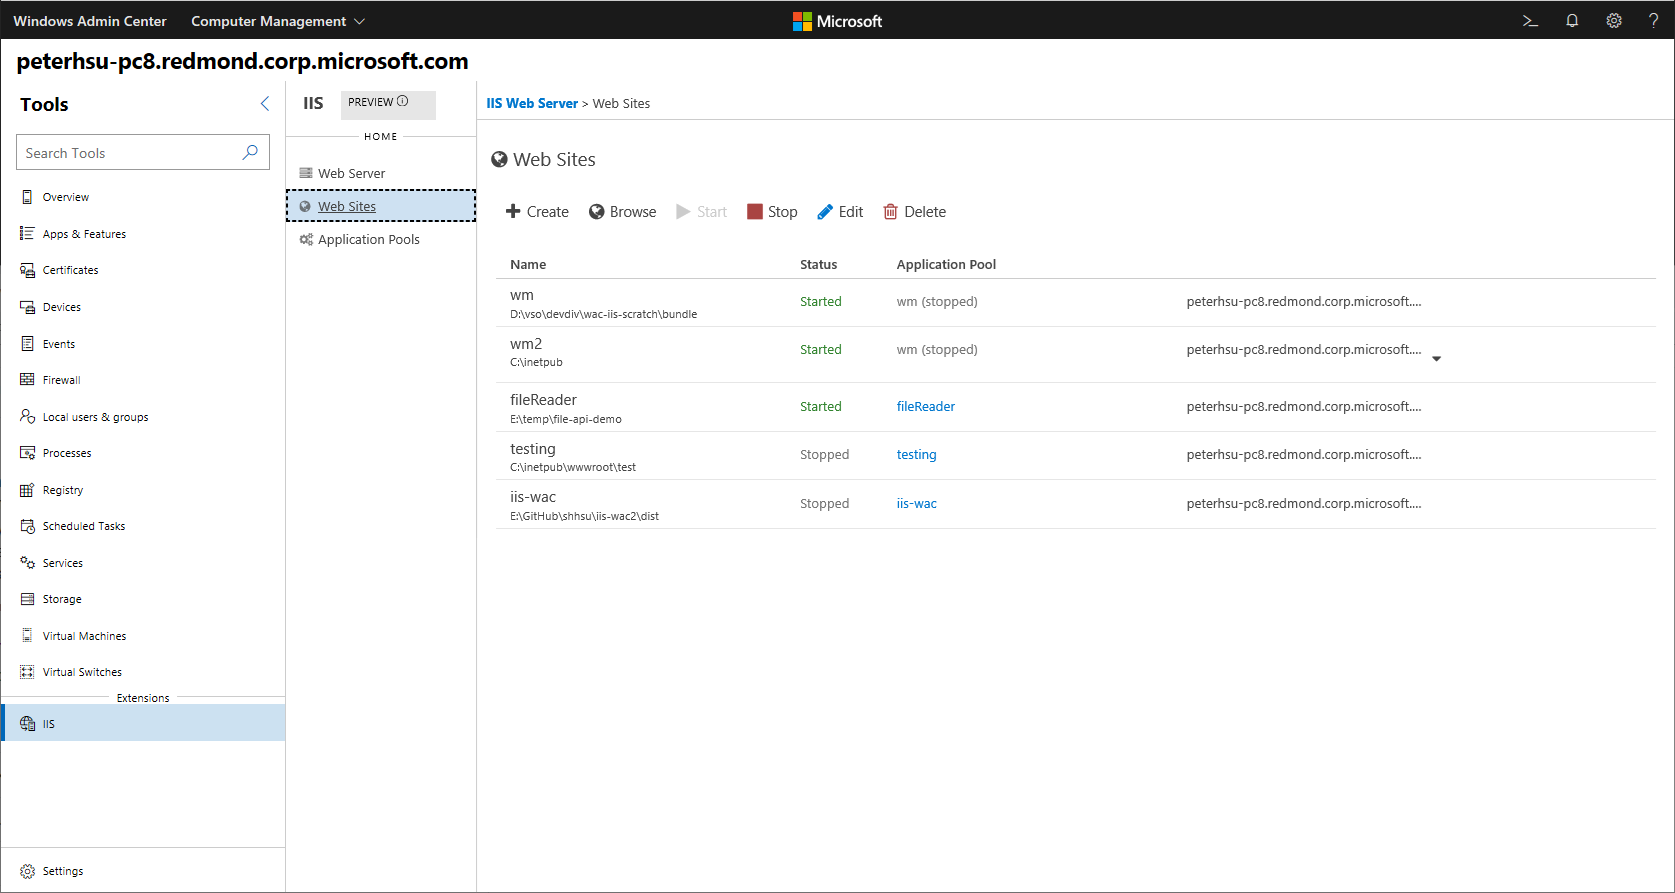This screenshot has height=893, width=1675.
Task: Select the testing site name
Action: (x=533, y=449)
